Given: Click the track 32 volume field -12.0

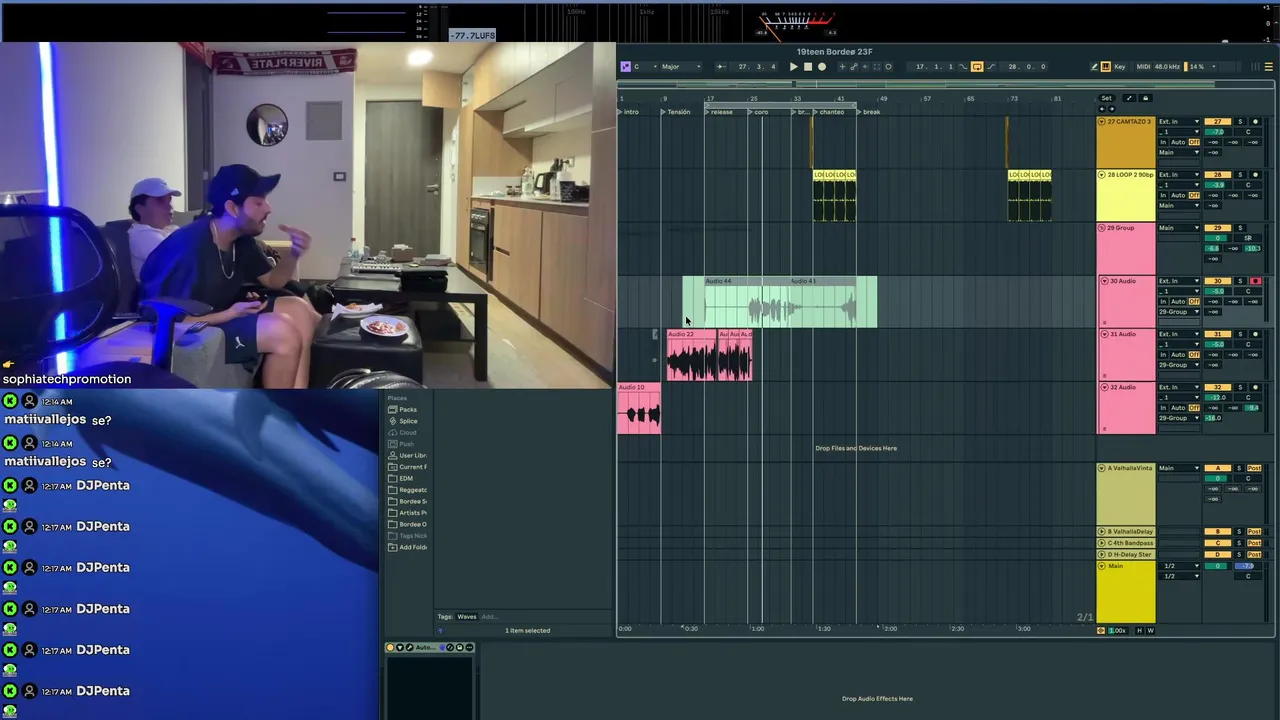Looking at the screenshot, I should pos(1217,397).
